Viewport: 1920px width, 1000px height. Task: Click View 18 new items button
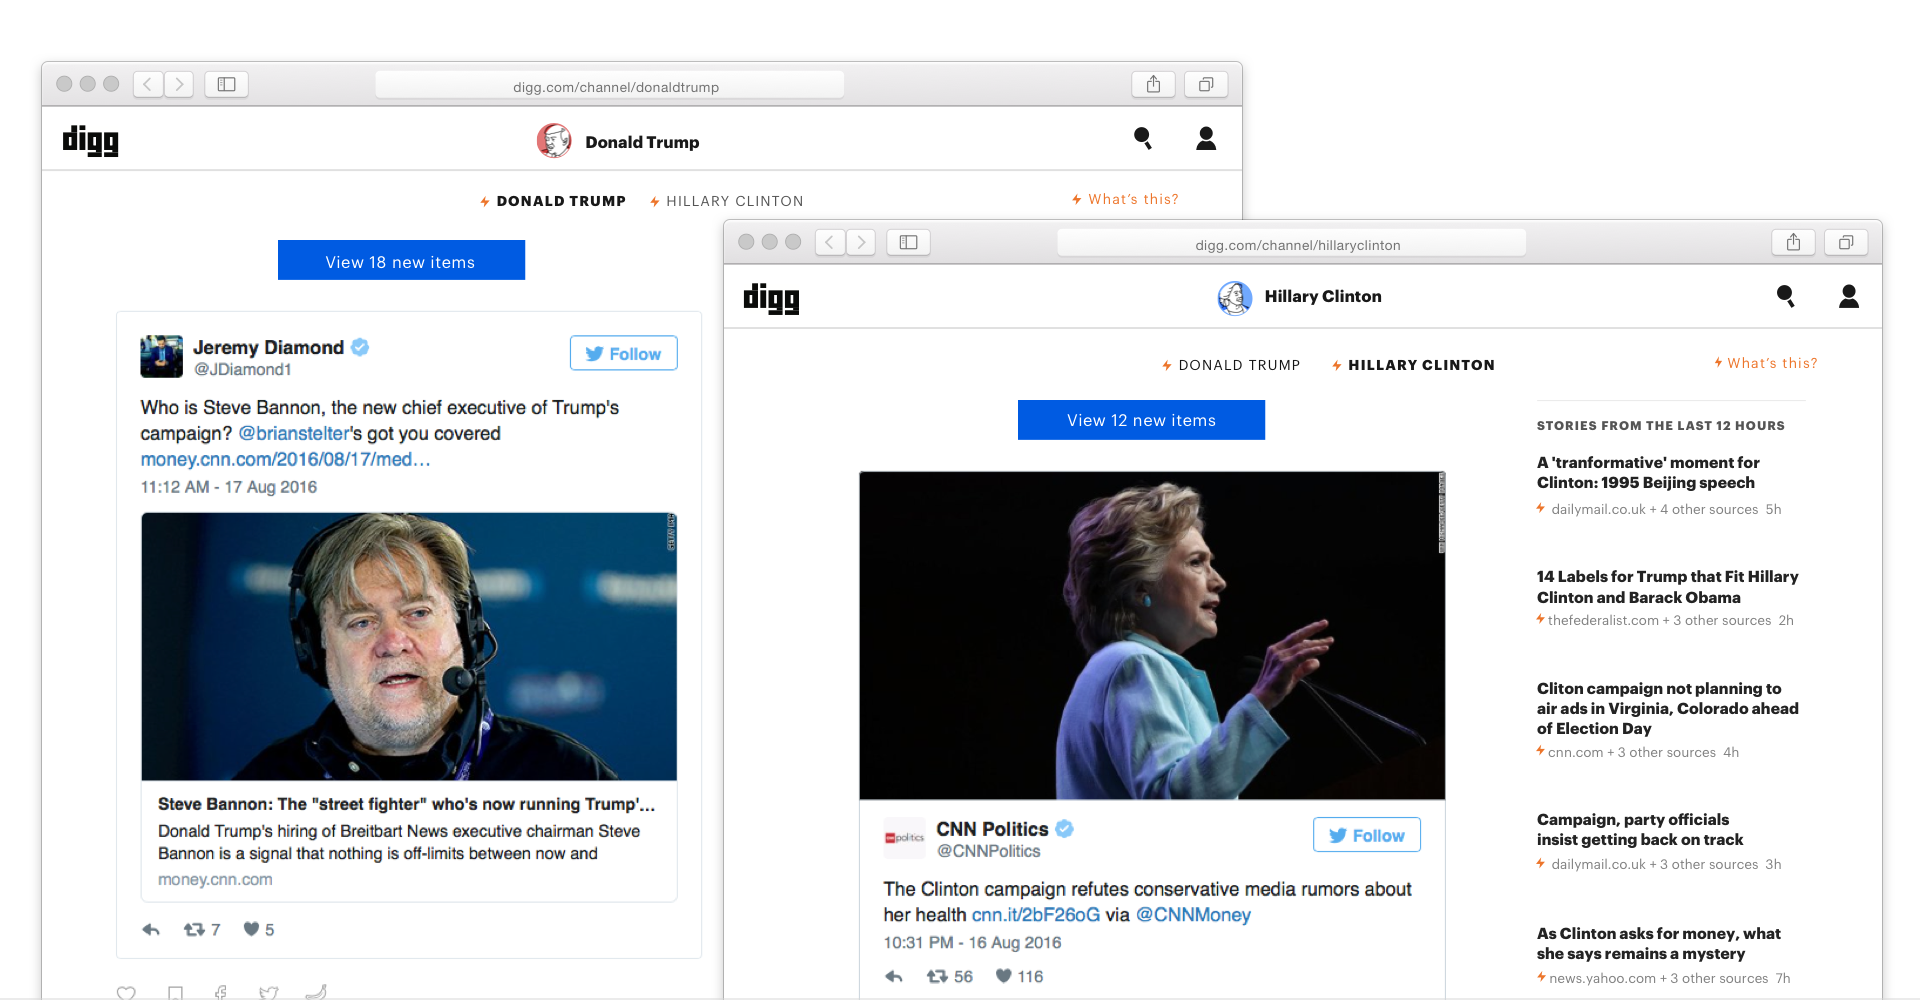[x=401, y=261]
